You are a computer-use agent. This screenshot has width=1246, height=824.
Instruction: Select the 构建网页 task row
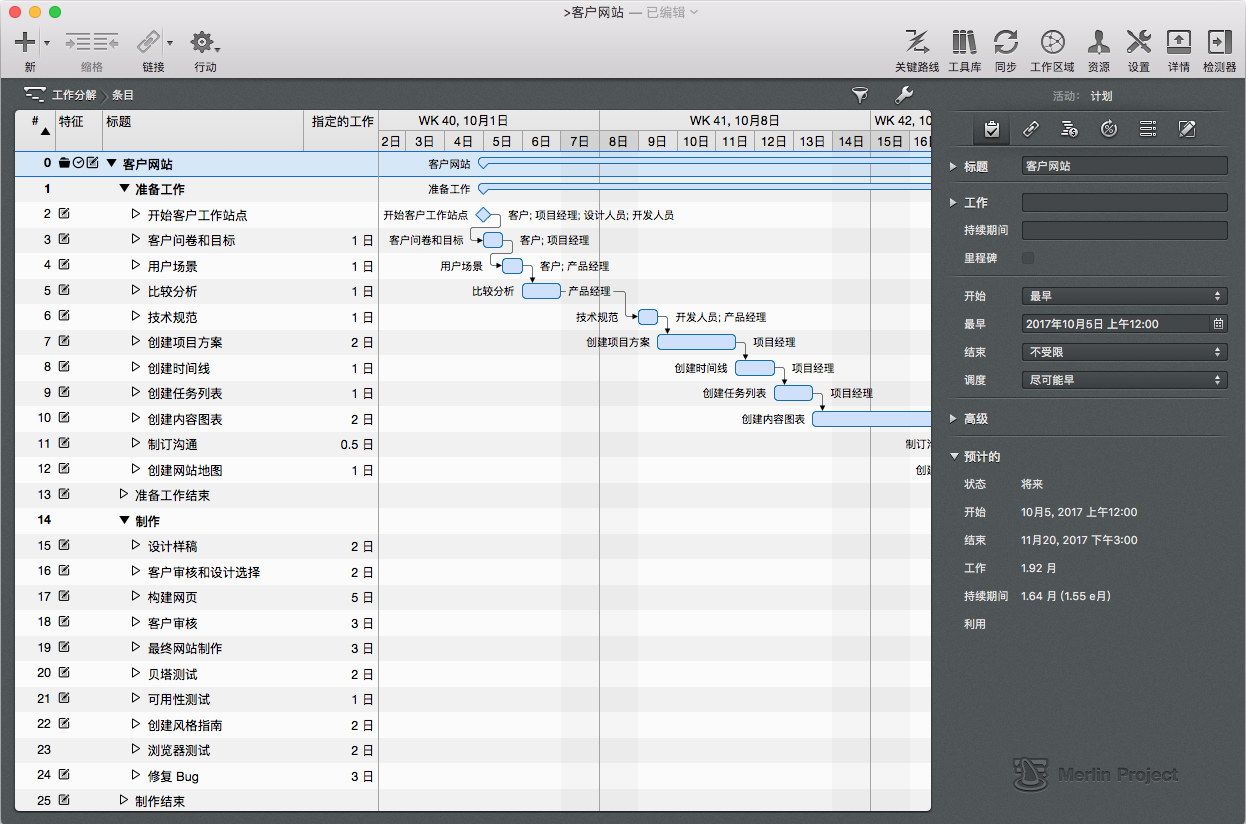pyautogui.click(x=172, y=598)
